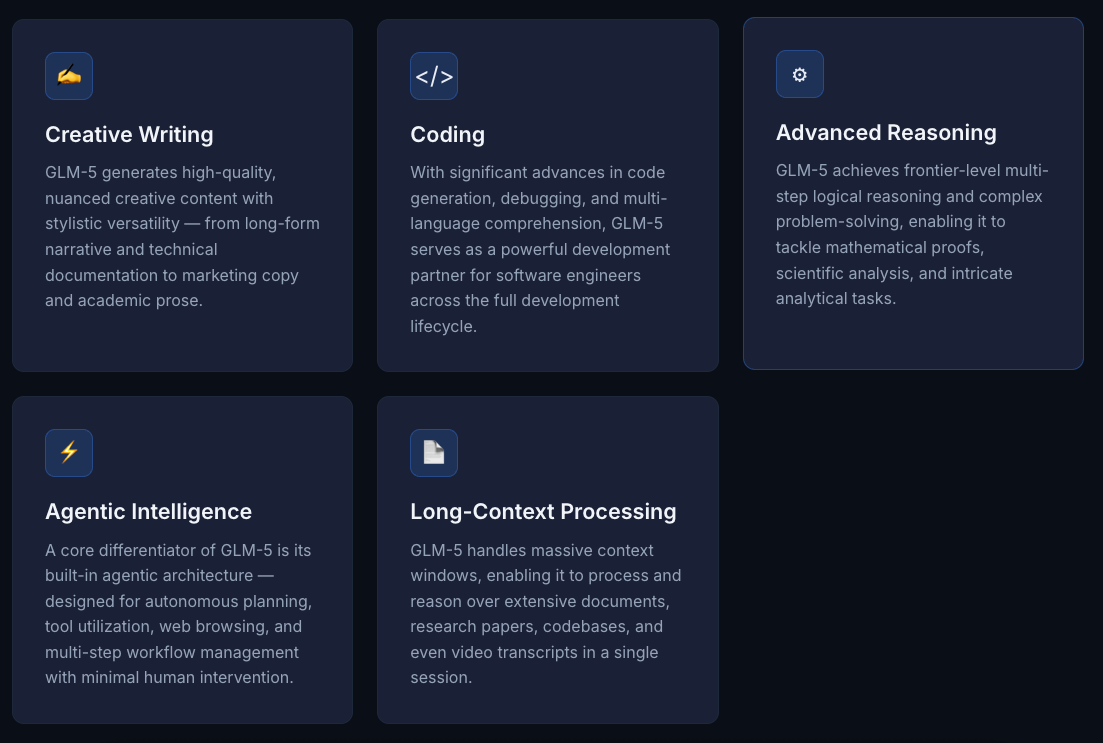
Task: Select the Coding card title
Action: point(447,135)
